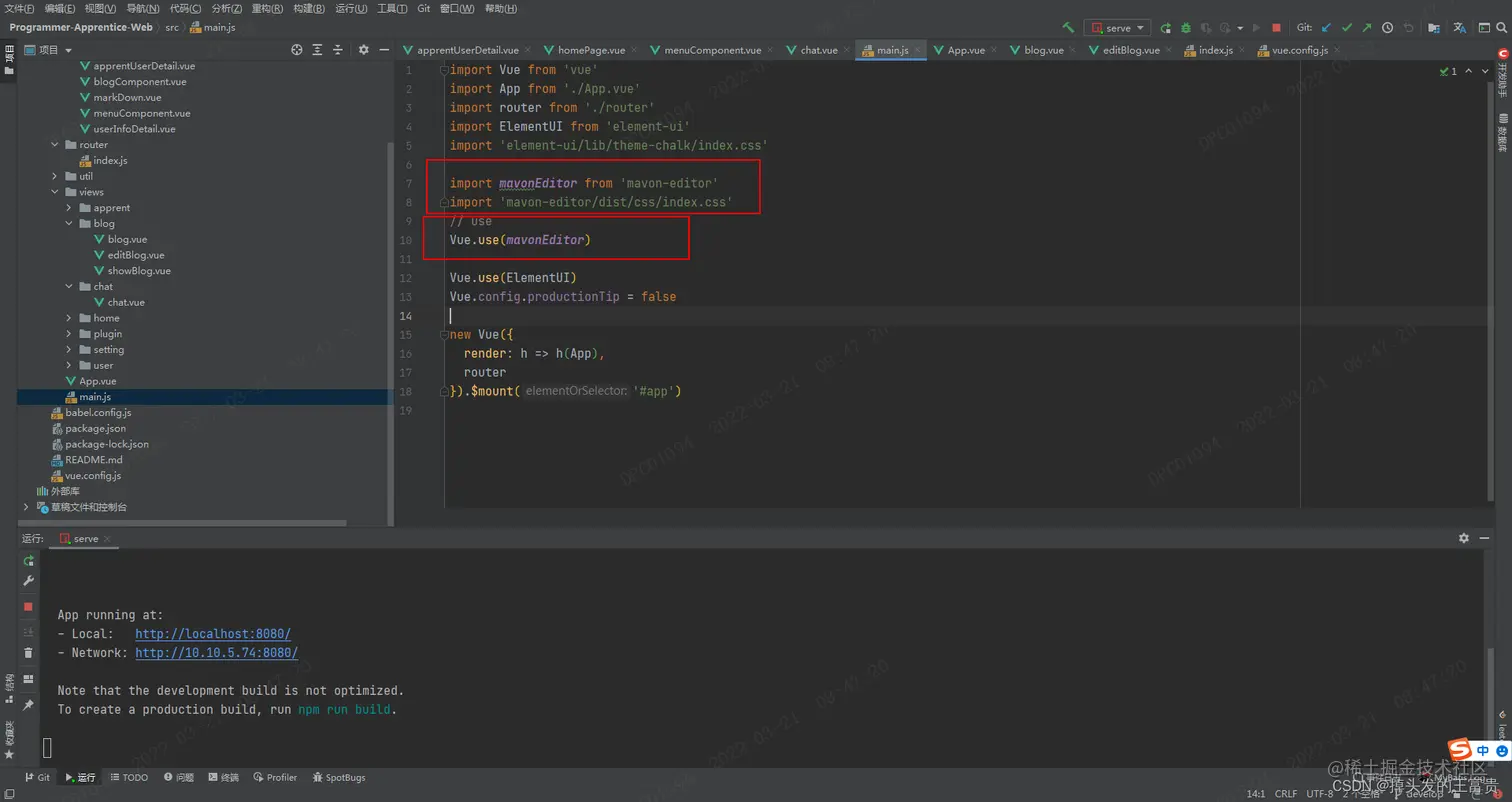Click the Build project hammer icon
This screenshot has height=802, width=1512.
click(x=1069, y=28)
